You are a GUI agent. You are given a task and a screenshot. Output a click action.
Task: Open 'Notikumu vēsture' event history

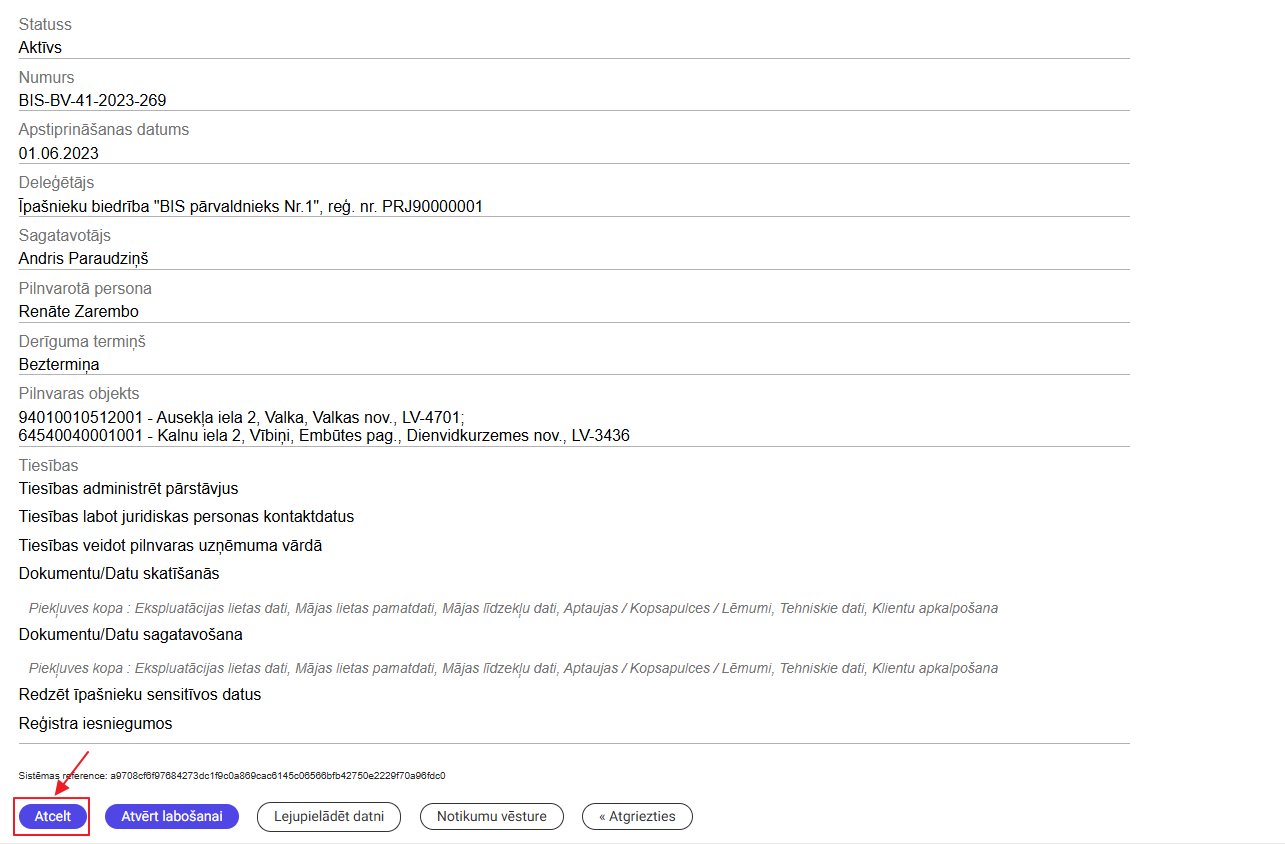point(491,816)
